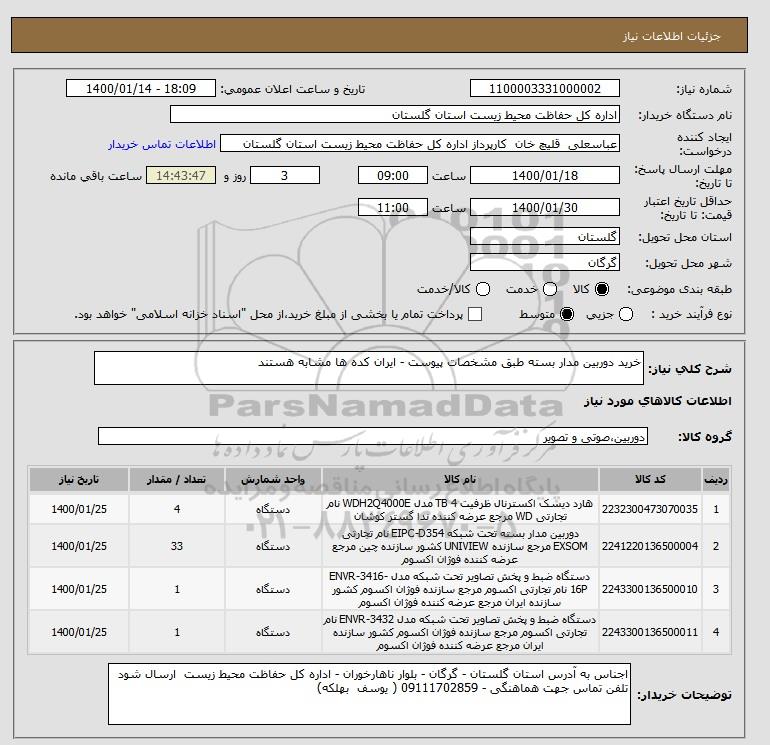Click price validity date 1400/01/30

coord(545,207)
